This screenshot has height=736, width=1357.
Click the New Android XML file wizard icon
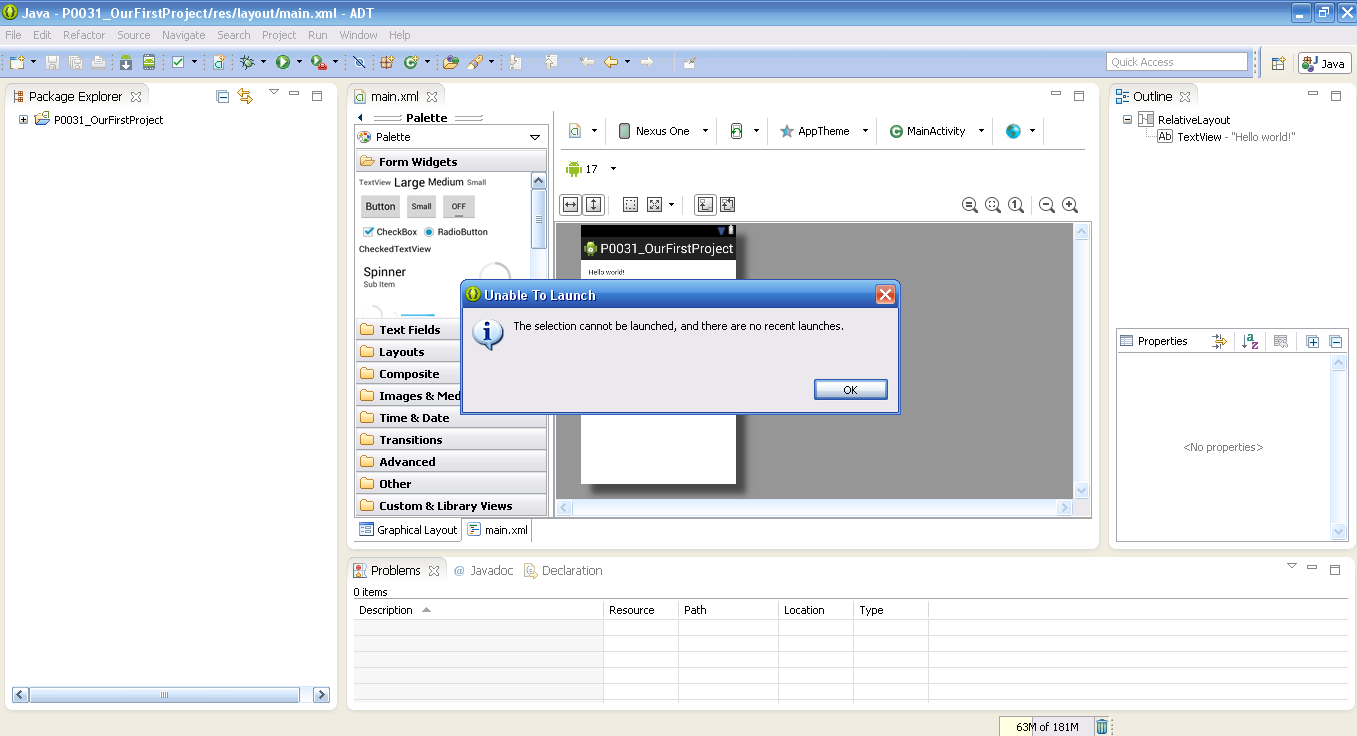(220, 62)
